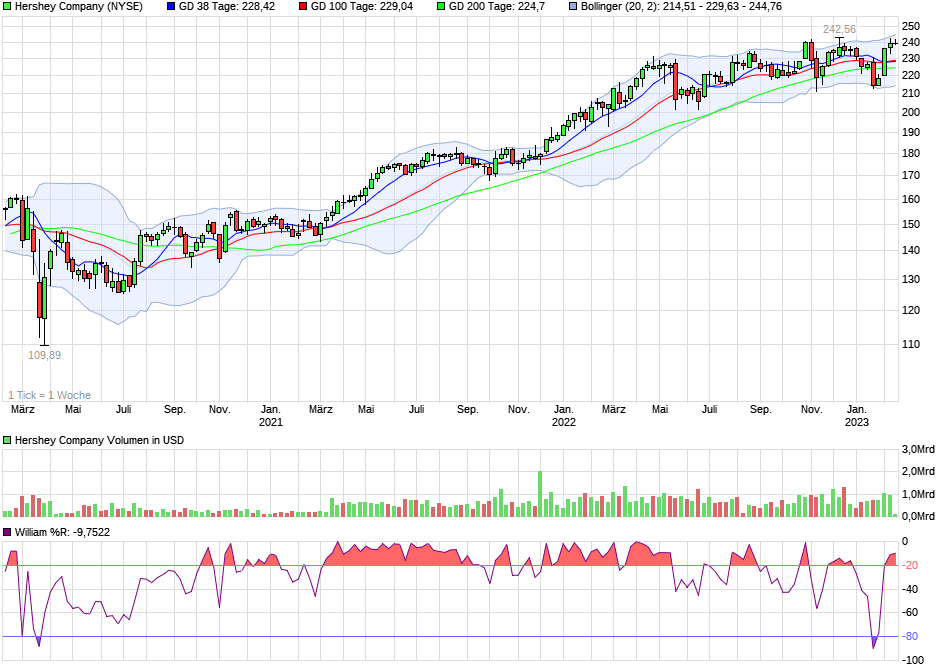Screen dimensions: 940x670
Task: Click the 242,56 high price annotation
Action: click(839, 29)
